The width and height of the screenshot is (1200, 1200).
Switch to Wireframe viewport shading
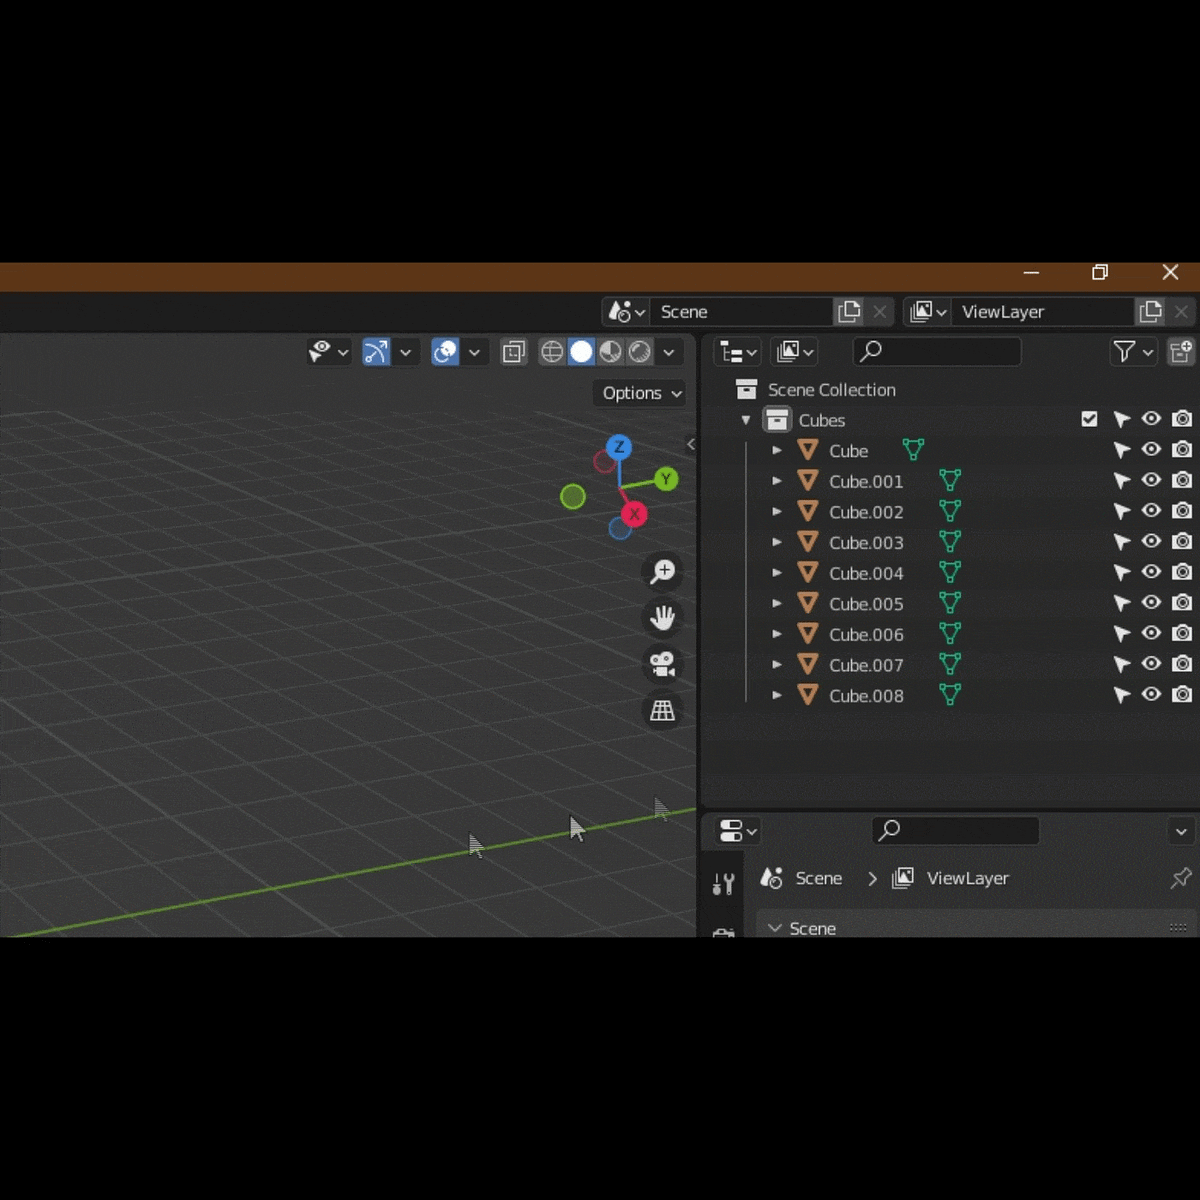click(x=551, y=352)
